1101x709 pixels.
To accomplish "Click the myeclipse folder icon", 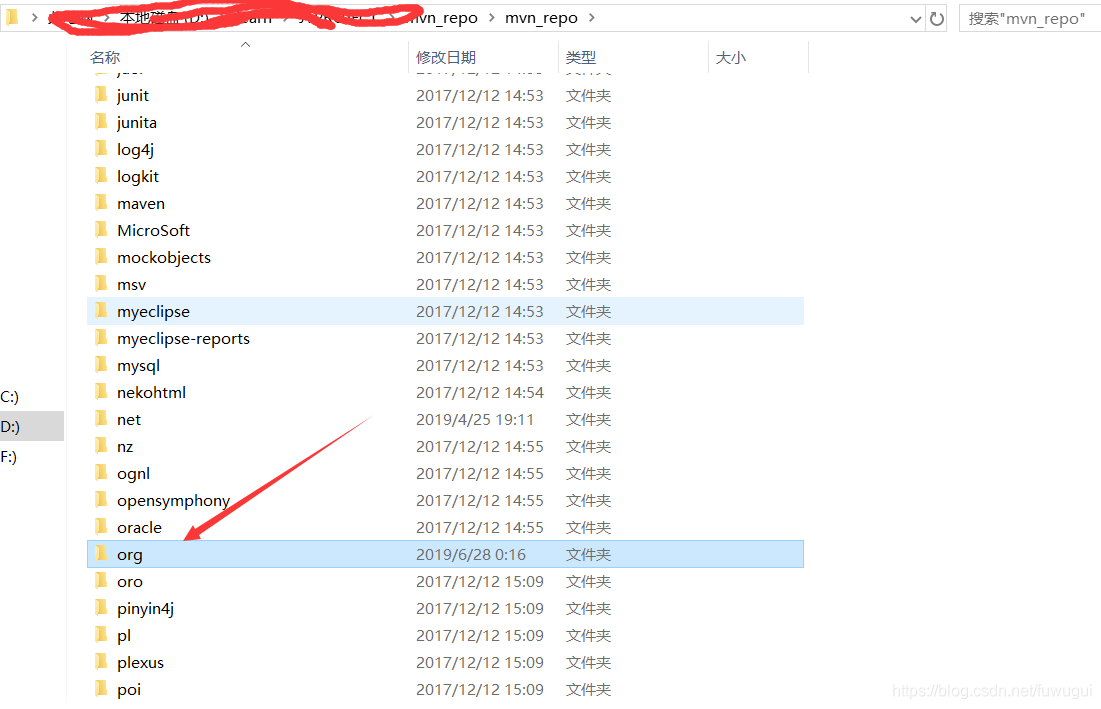I will [101, 311].
